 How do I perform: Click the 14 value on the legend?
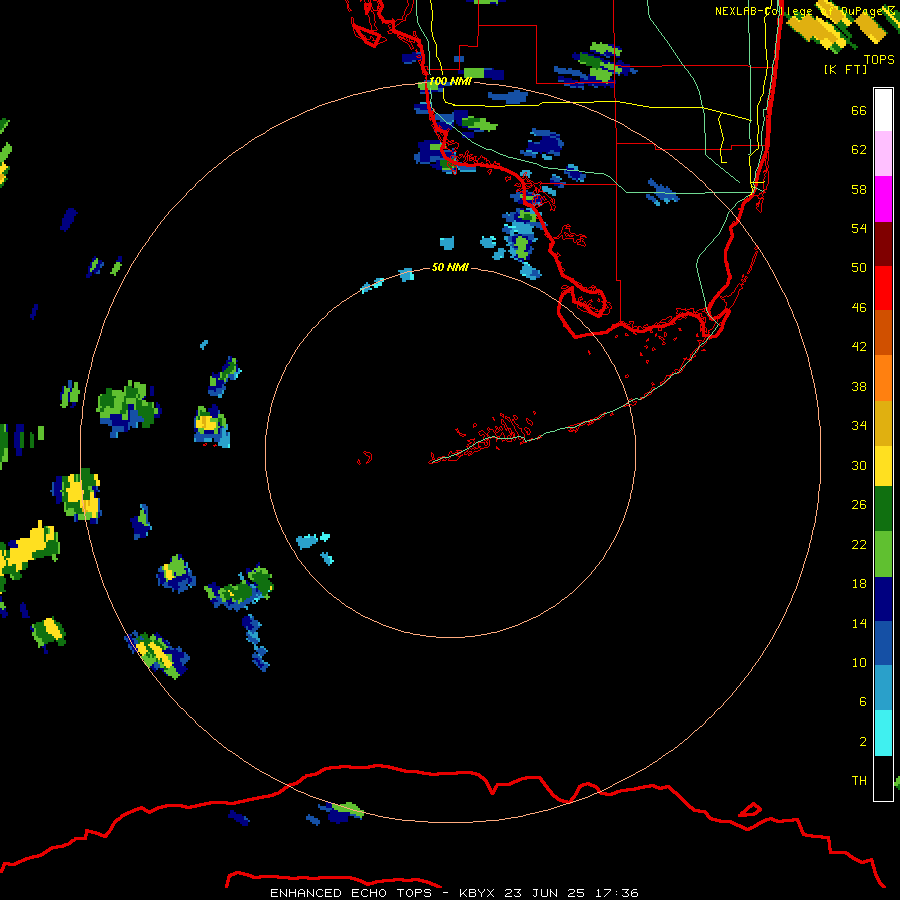(859, 623)
